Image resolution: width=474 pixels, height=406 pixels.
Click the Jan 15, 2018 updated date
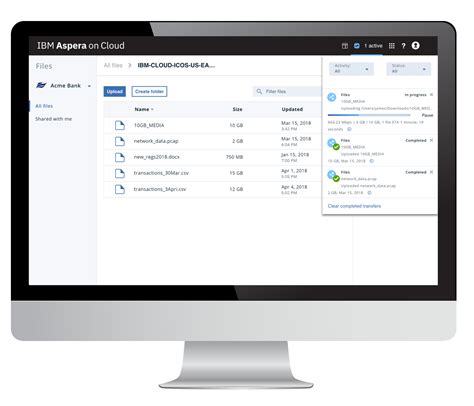coord(295,155)
